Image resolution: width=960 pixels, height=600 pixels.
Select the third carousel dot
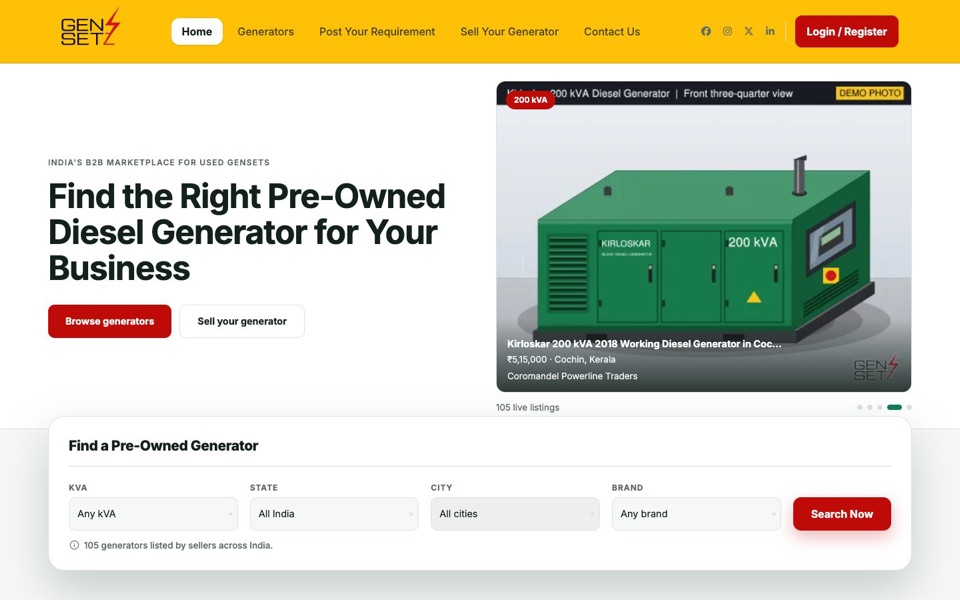pyautogui.click(x=880, y=407)
